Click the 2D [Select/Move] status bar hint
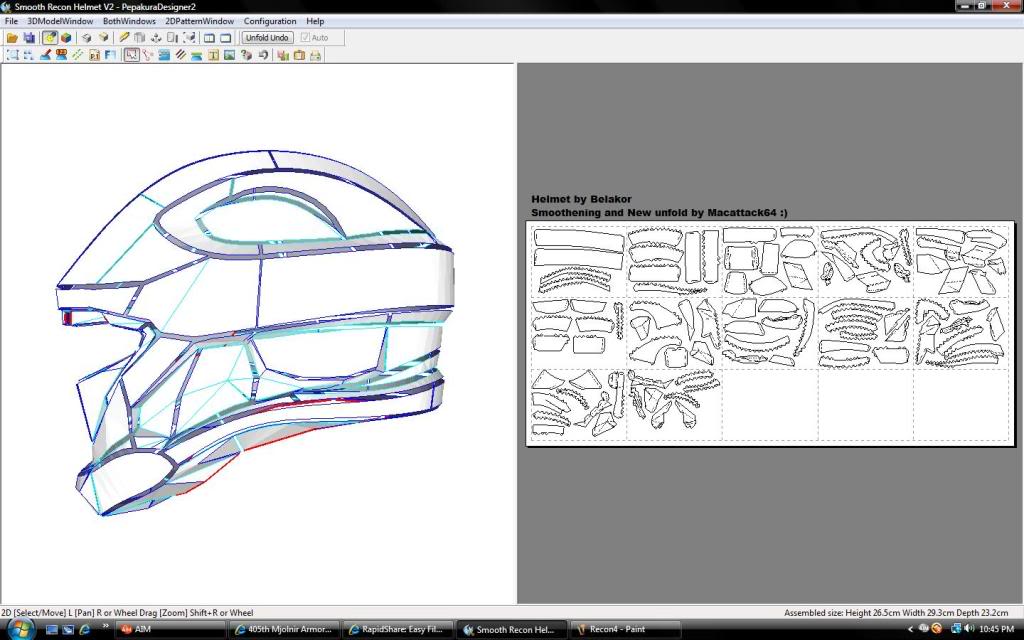The height and width of the screenshot is (640, 1024). (127, 613)
